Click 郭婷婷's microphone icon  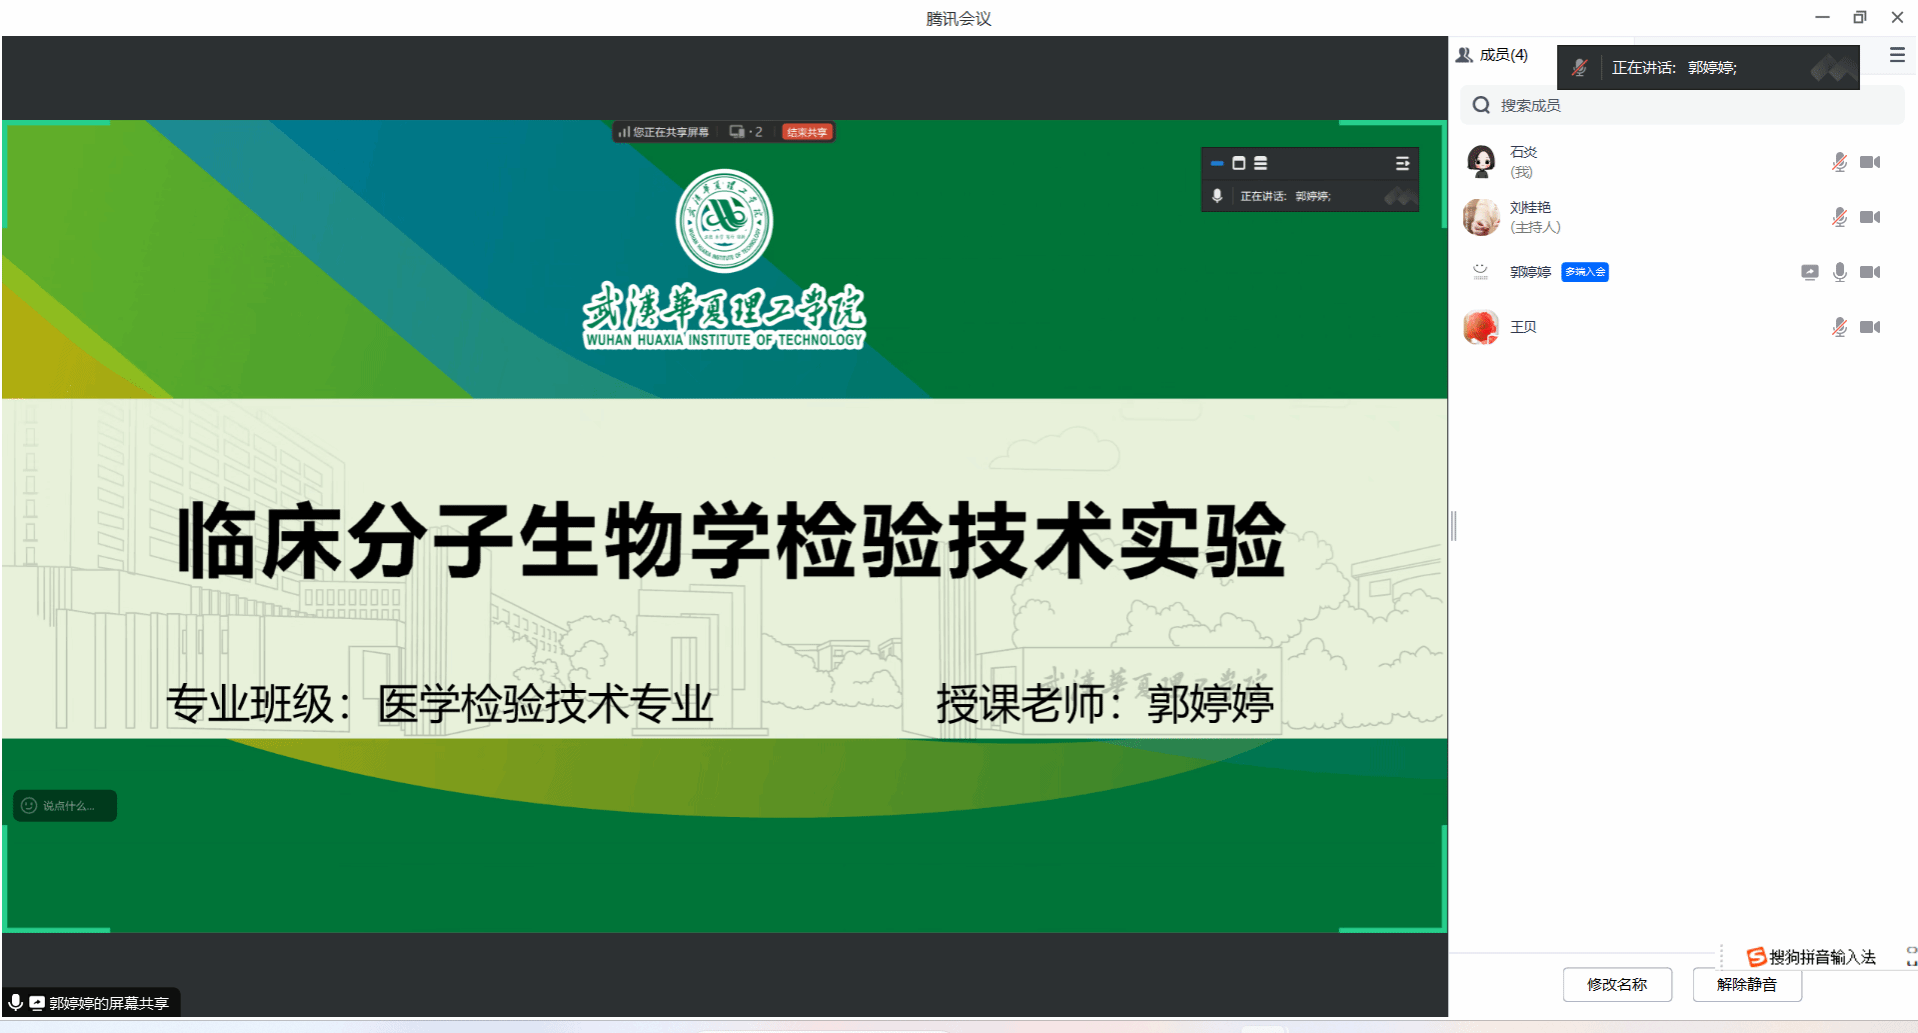(1839, 272)
